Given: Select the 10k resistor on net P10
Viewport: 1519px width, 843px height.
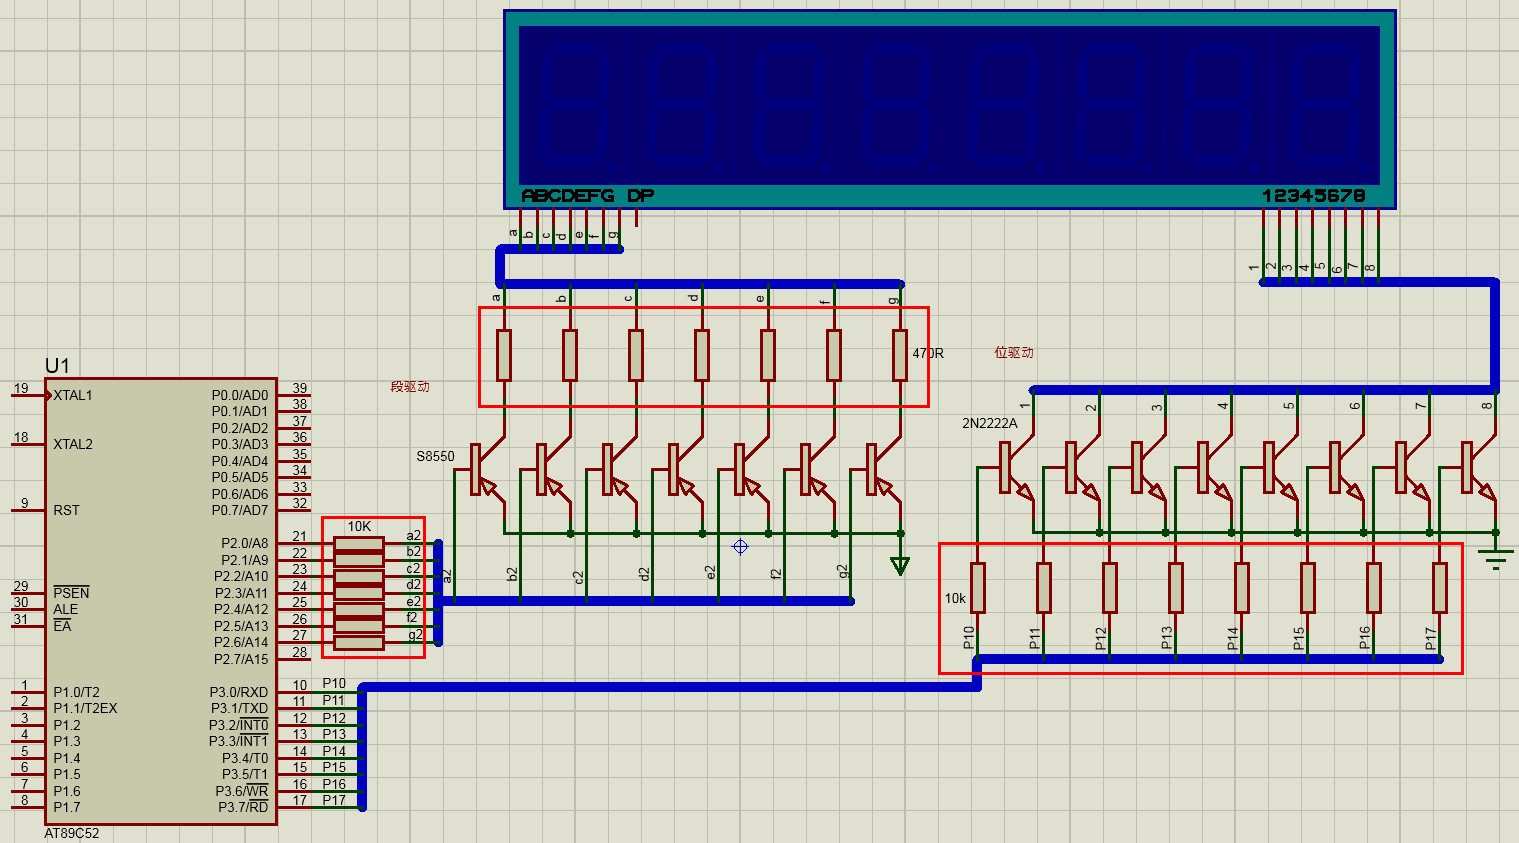Looking at the screenshot, I should 978,588.
